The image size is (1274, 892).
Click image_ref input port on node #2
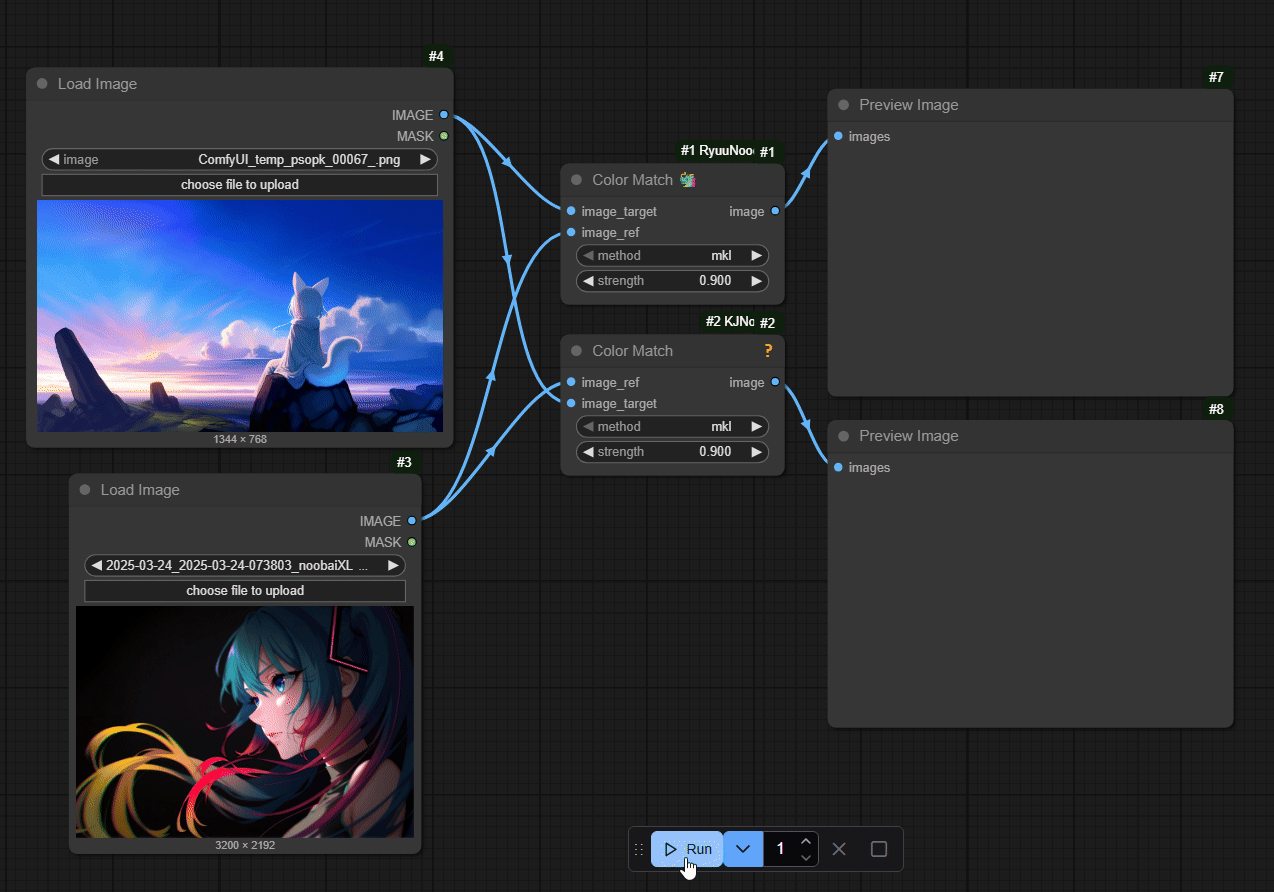[x=570, y=382]
